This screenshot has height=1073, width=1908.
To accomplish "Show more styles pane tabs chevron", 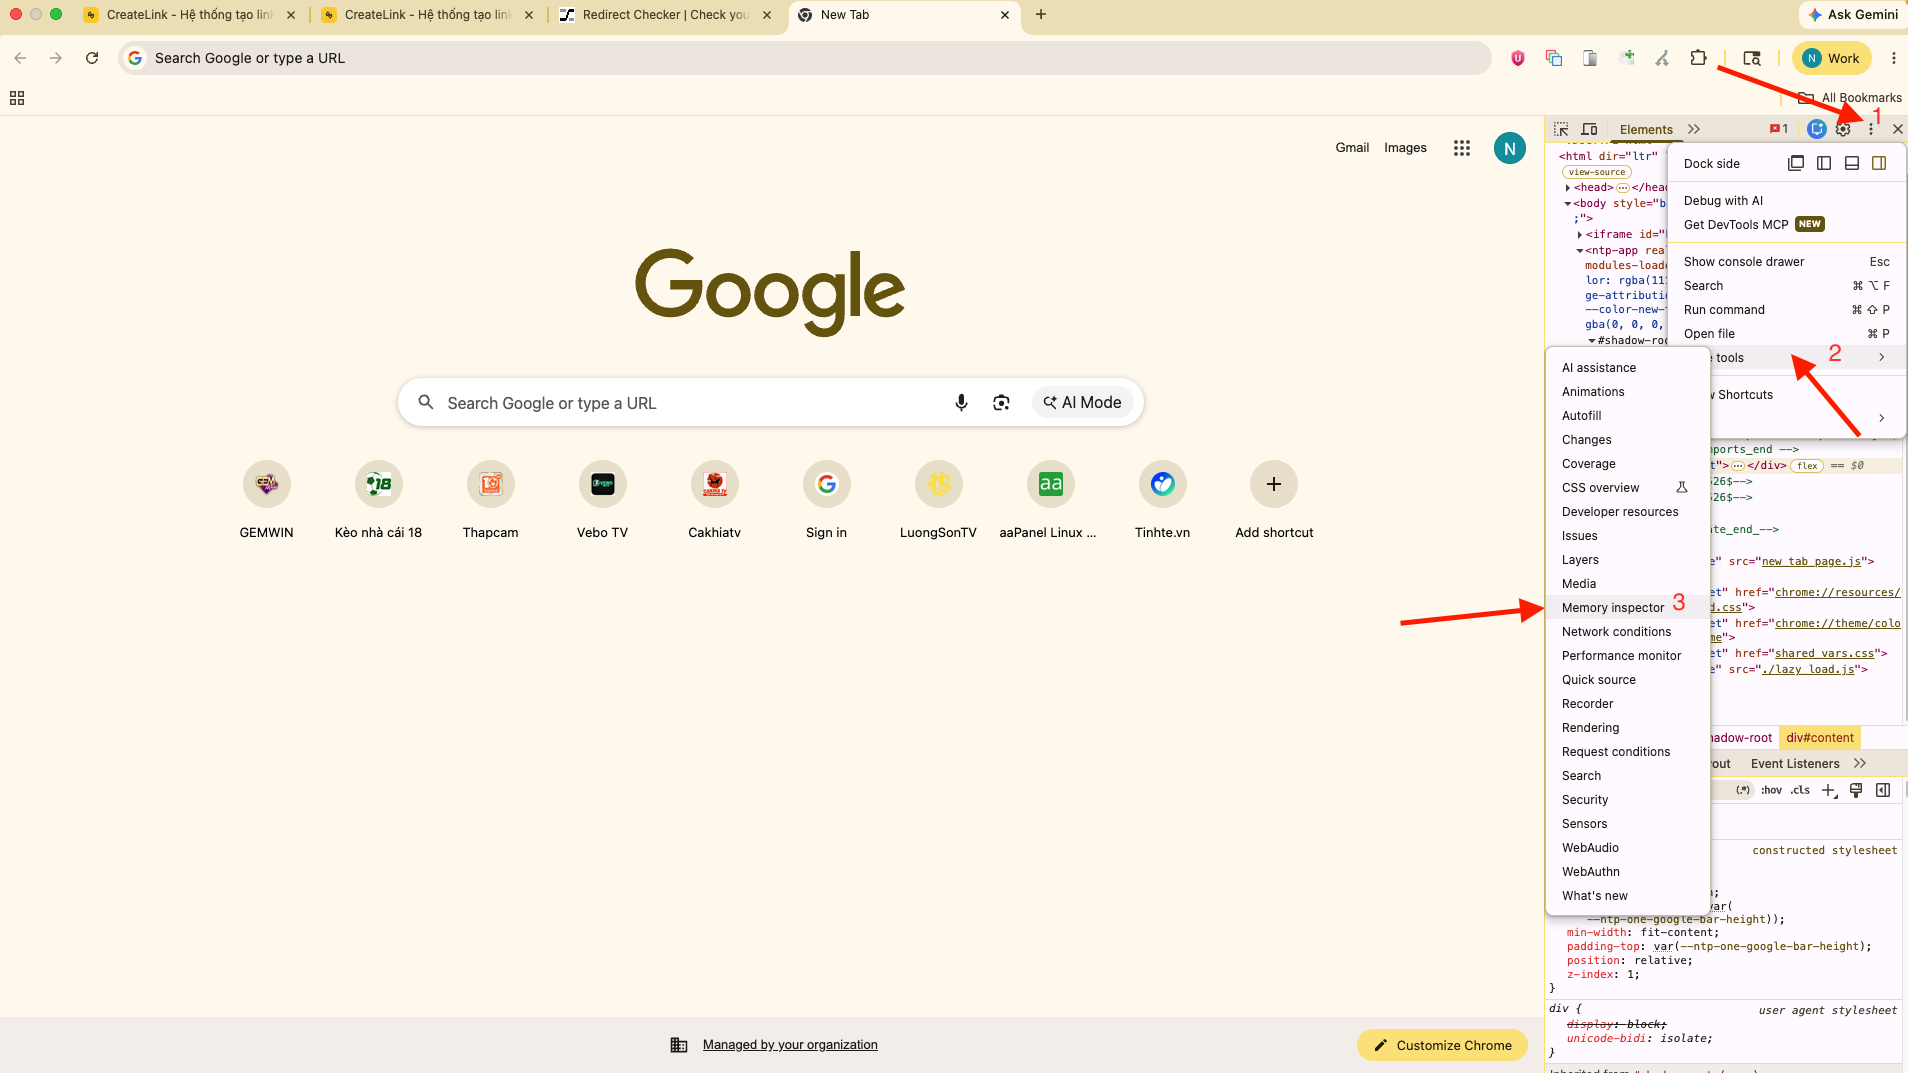I will tap(1860, 764).
